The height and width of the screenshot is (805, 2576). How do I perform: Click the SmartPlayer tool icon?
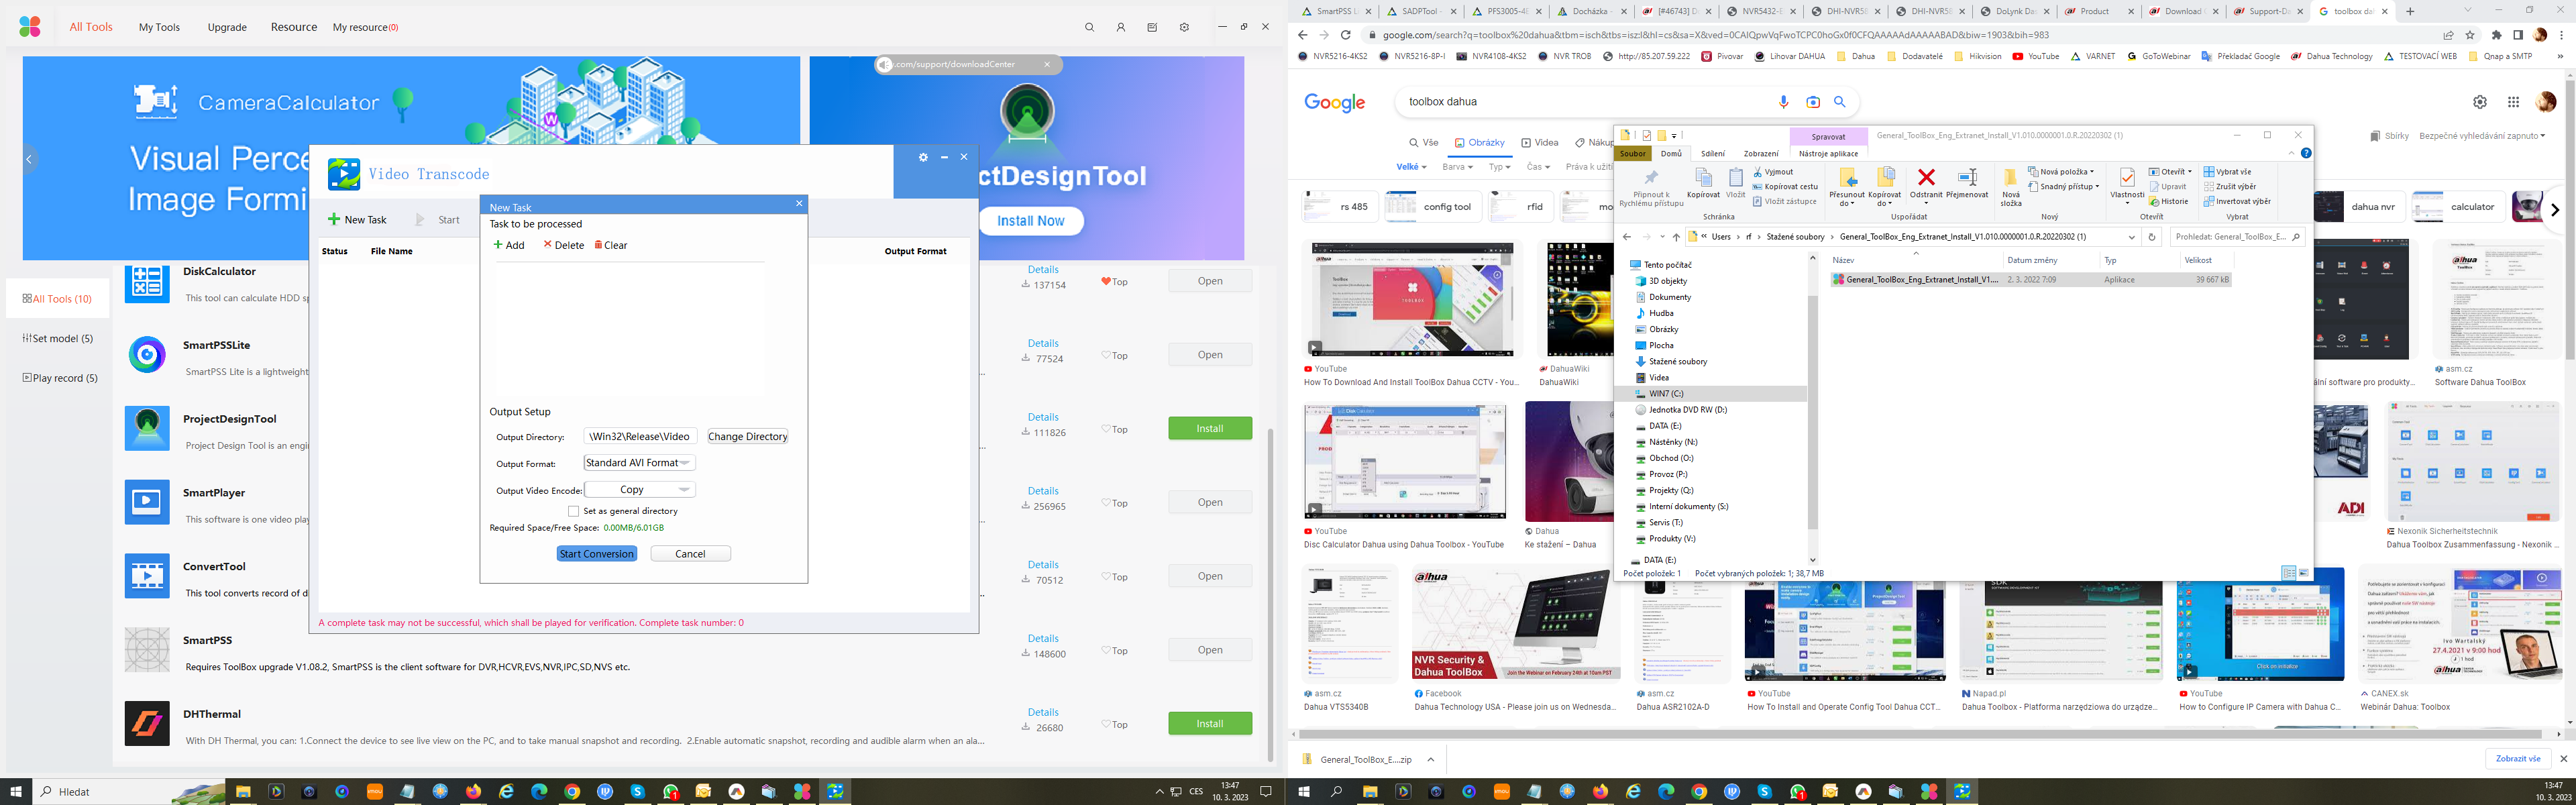click(147, 502)
